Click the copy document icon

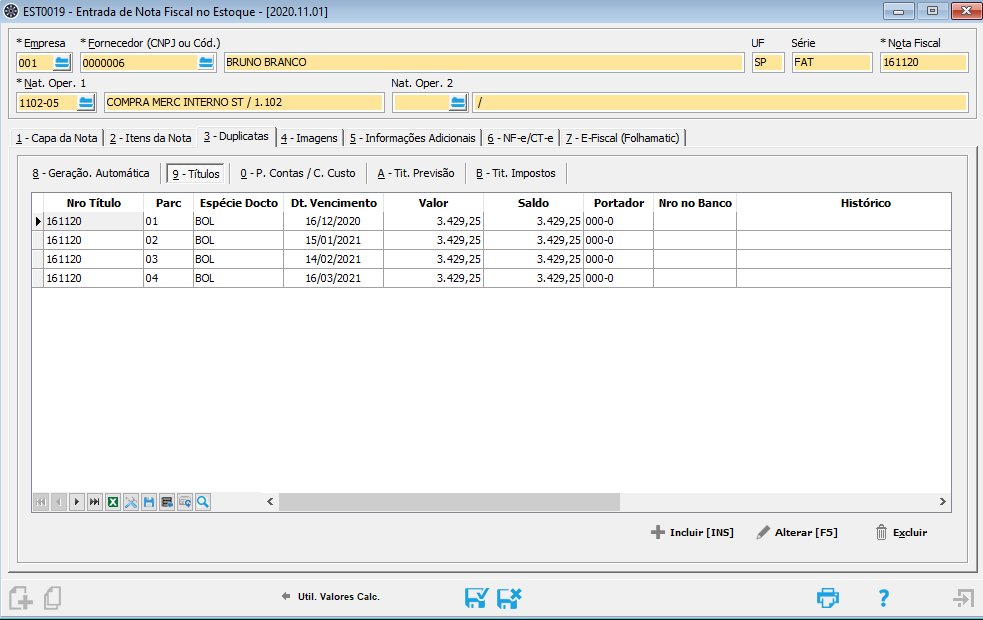pos(53,597)
